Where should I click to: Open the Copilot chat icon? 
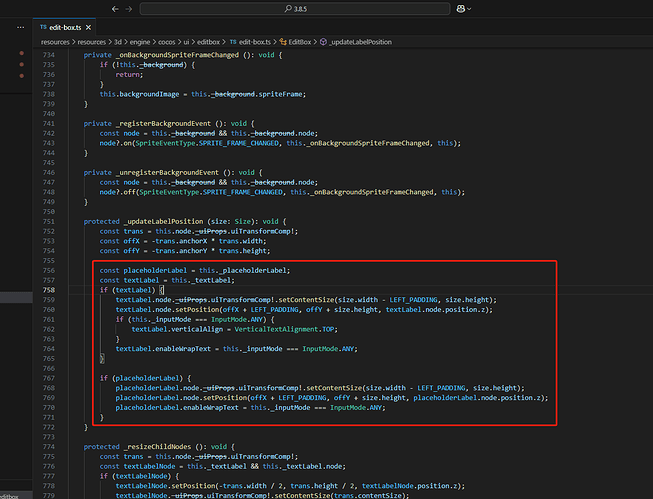[x=461, y=9]
